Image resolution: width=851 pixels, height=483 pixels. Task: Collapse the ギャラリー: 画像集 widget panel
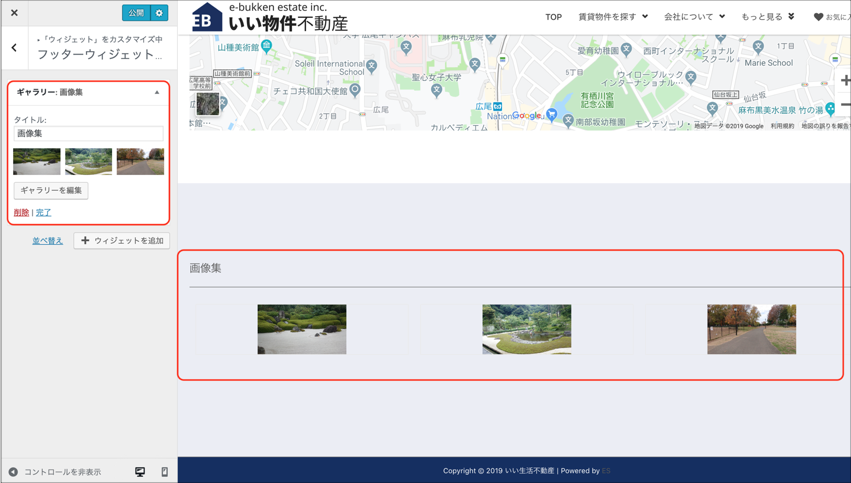click(x=157, y=92)
